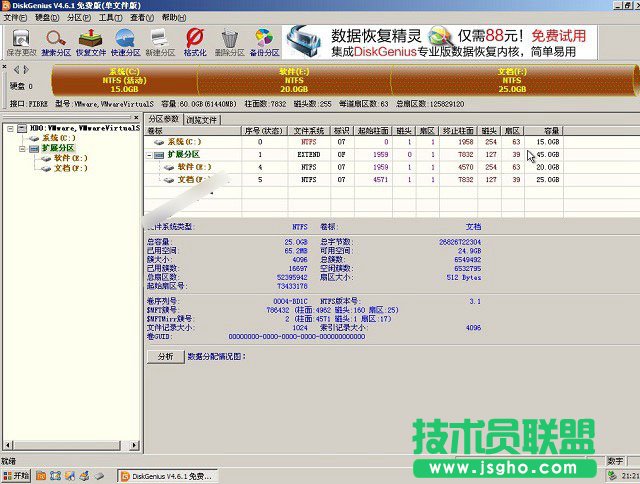Click the 起始柱面 column header
Screen dimensions: 640x484
click(373, 131)
